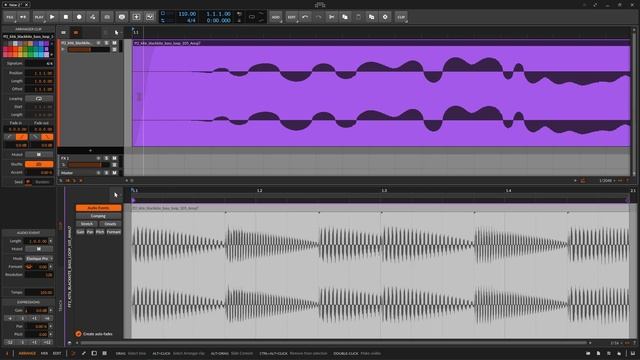Toggle the clip Muted M button in the inspector
This screenshot has height=360, width=640.
coord(39,155)
